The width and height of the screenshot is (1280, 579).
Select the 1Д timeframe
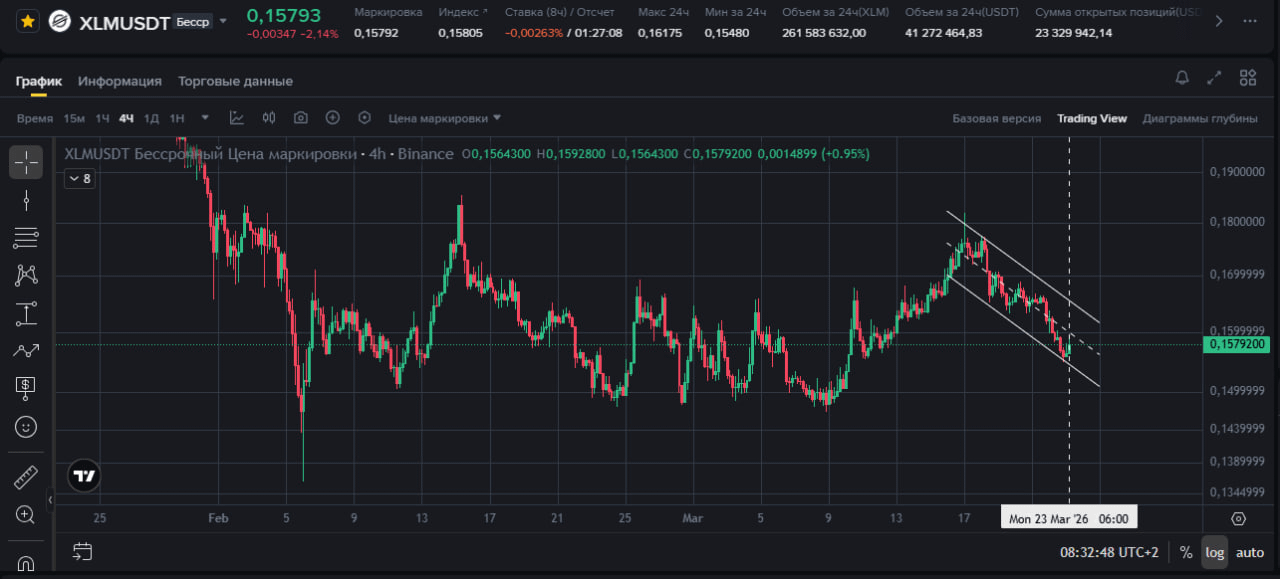click(x=151, y=118)
